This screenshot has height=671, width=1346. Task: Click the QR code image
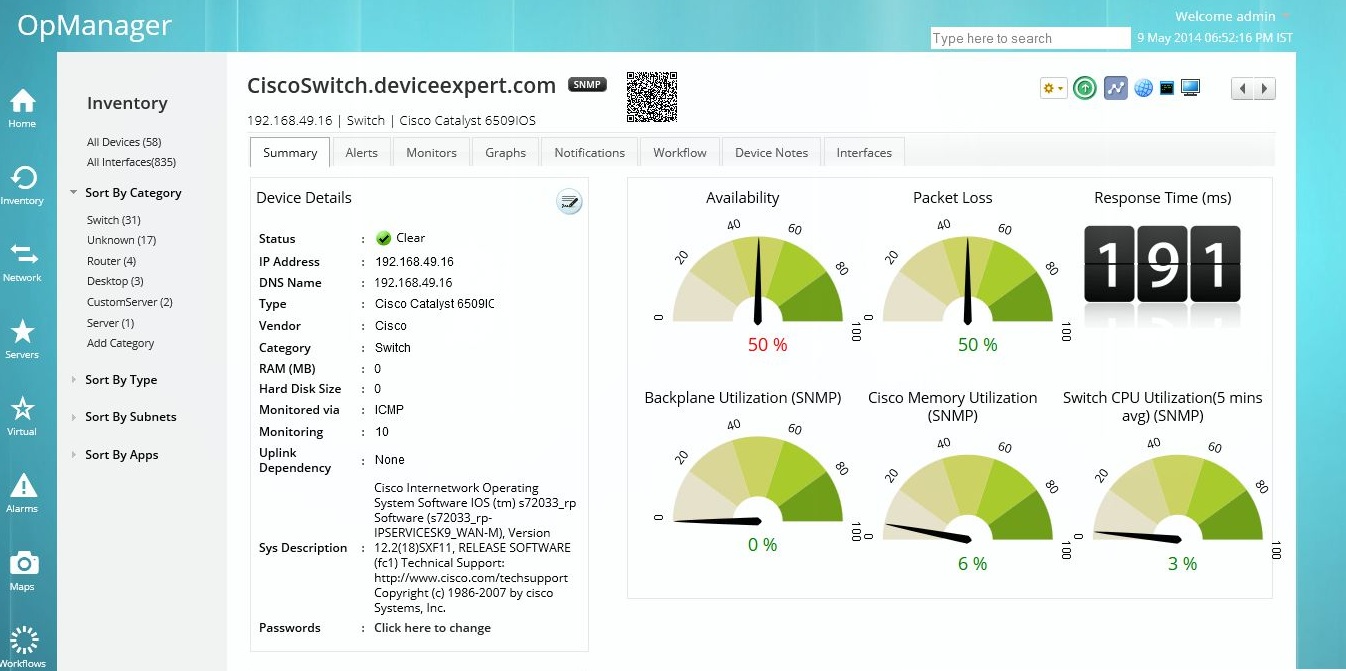(652, 97)
